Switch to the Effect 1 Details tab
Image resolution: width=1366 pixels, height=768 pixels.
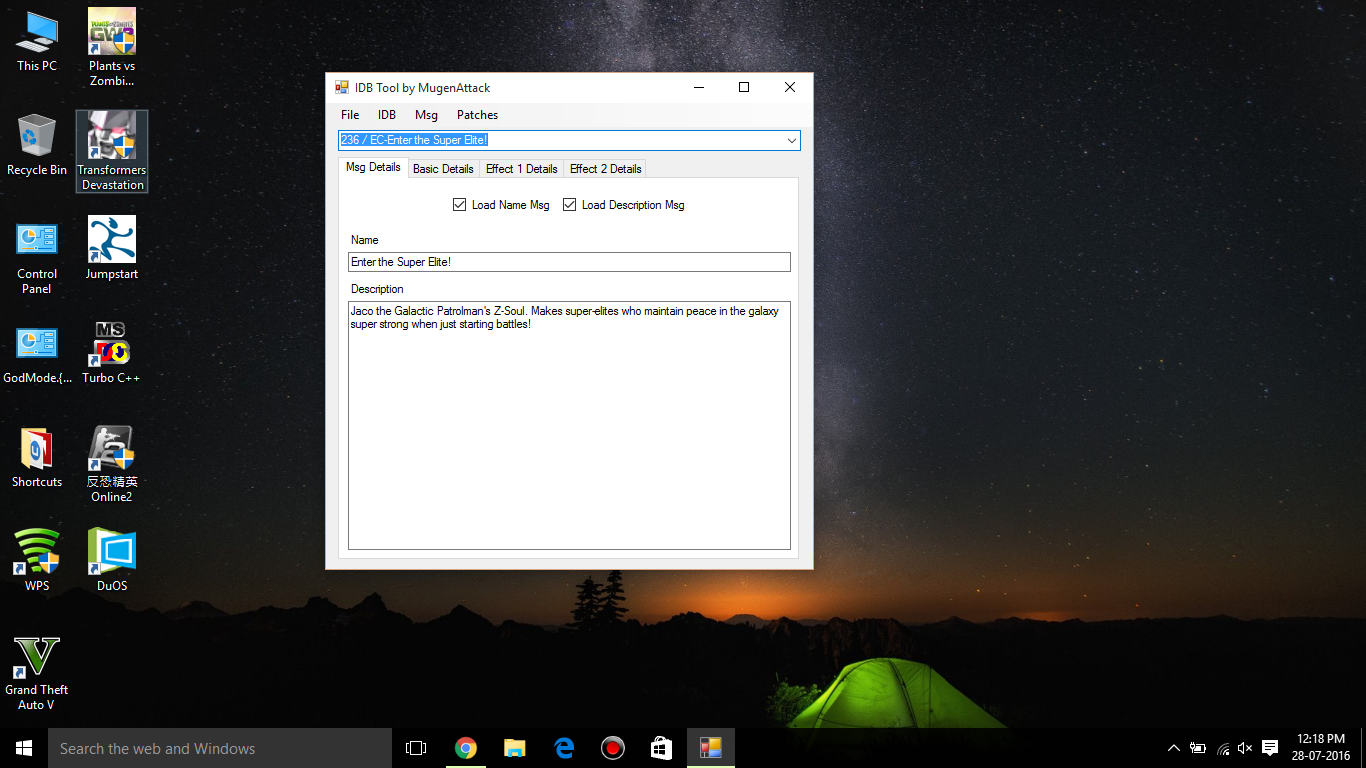pyautogui.click(x=521, y=169)
